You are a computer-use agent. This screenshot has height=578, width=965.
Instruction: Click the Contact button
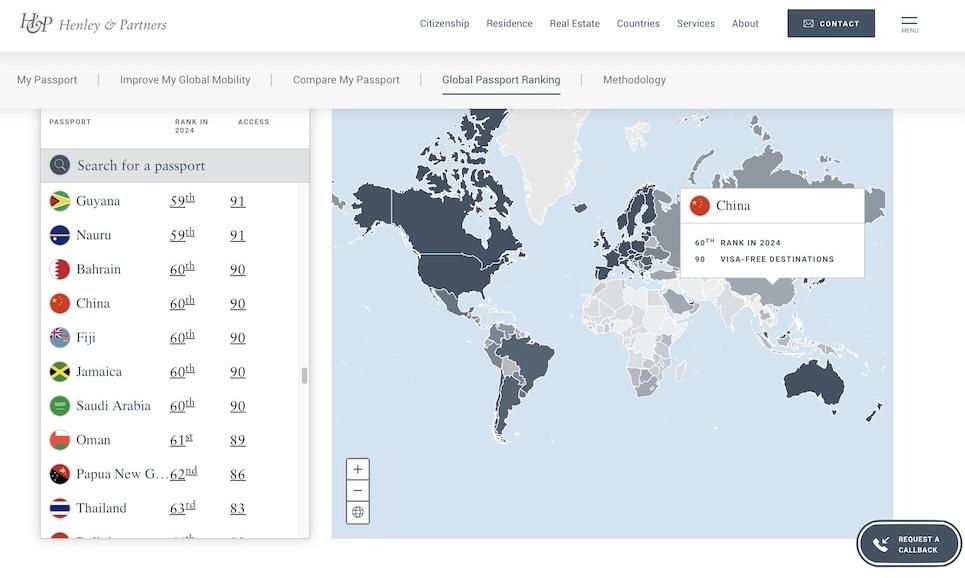[x=831, y=23]
